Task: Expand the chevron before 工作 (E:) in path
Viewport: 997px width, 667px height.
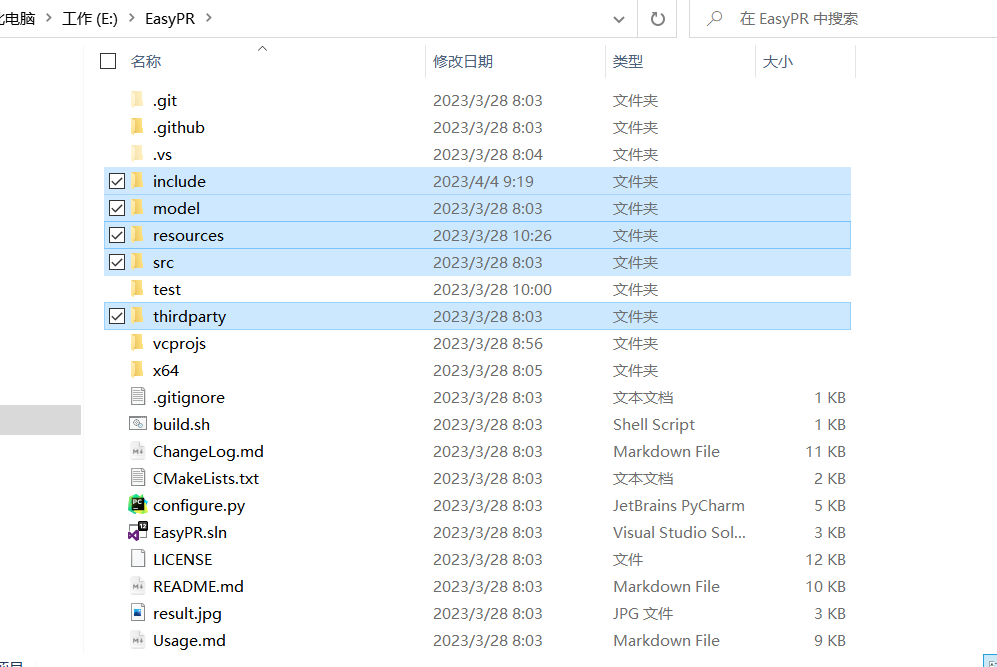Action: click(48, 18)
